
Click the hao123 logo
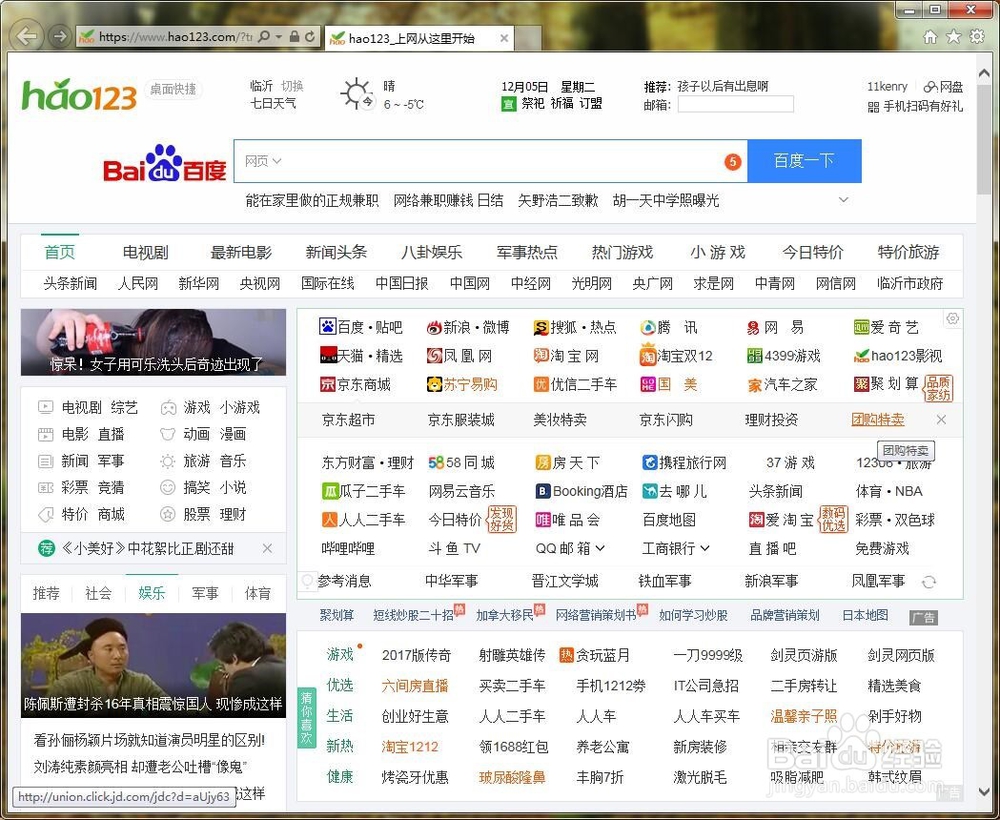[x=79, y=95]
